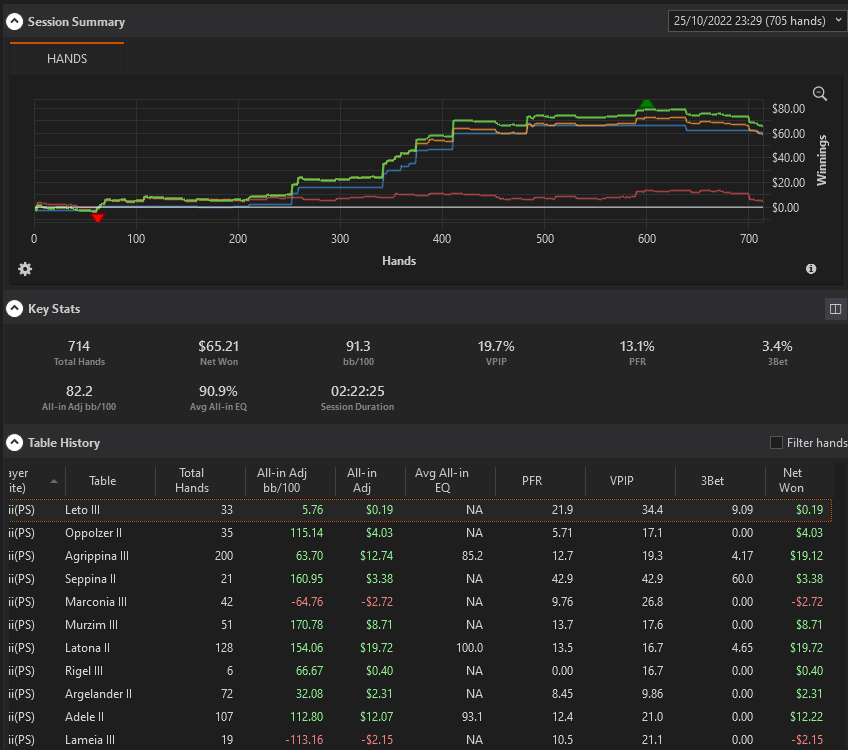Collapse the Table History section

coord(15,443)
